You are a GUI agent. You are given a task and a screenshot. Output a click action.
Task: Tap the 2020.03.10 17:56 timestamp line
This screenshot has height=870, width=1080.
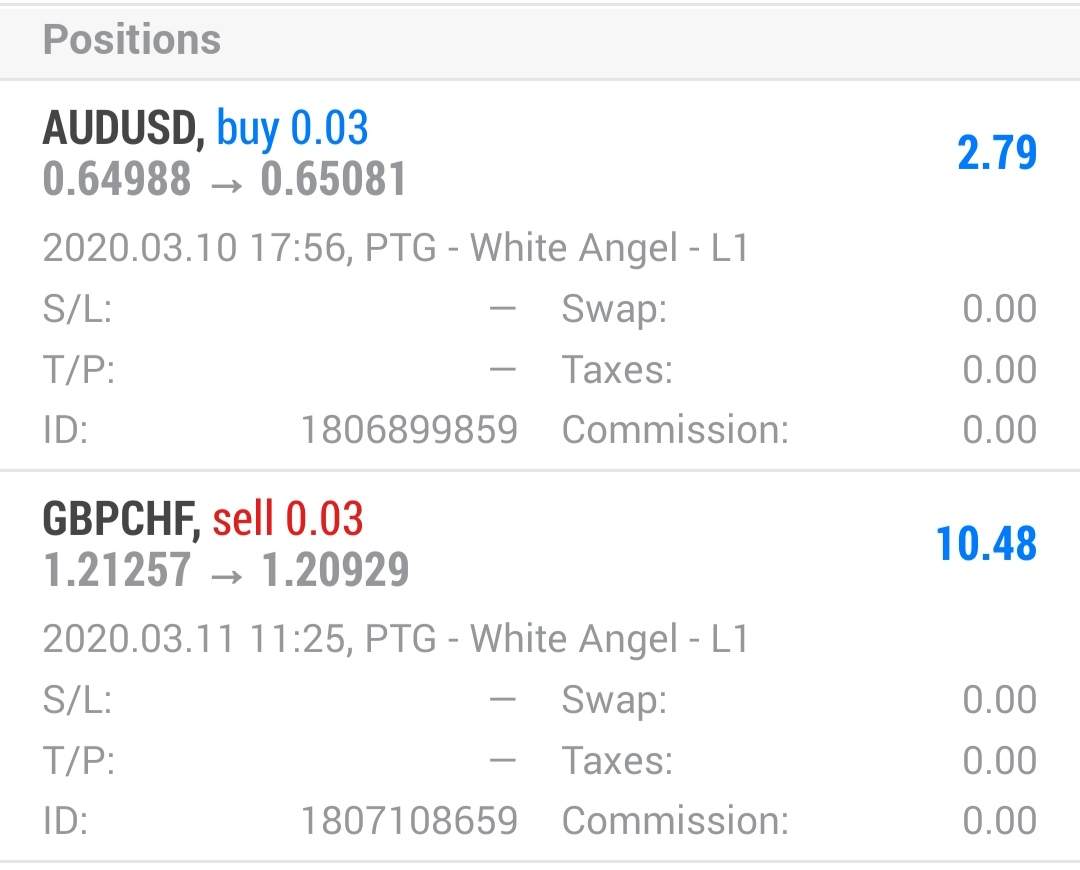pos(395,248)
